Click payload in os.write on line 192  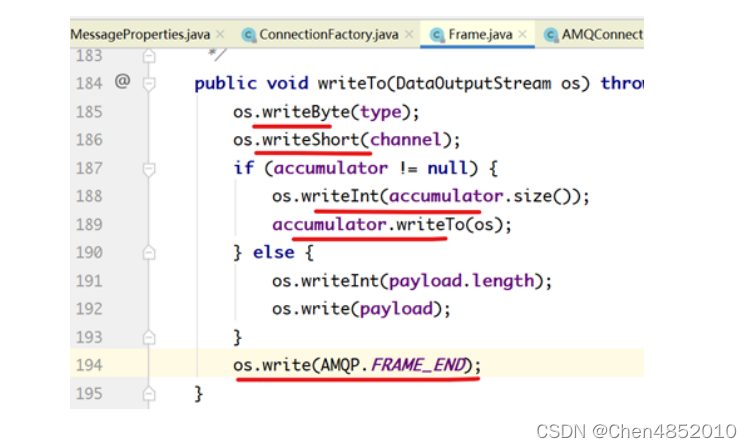pyautogui.click(x=397, y=309)
